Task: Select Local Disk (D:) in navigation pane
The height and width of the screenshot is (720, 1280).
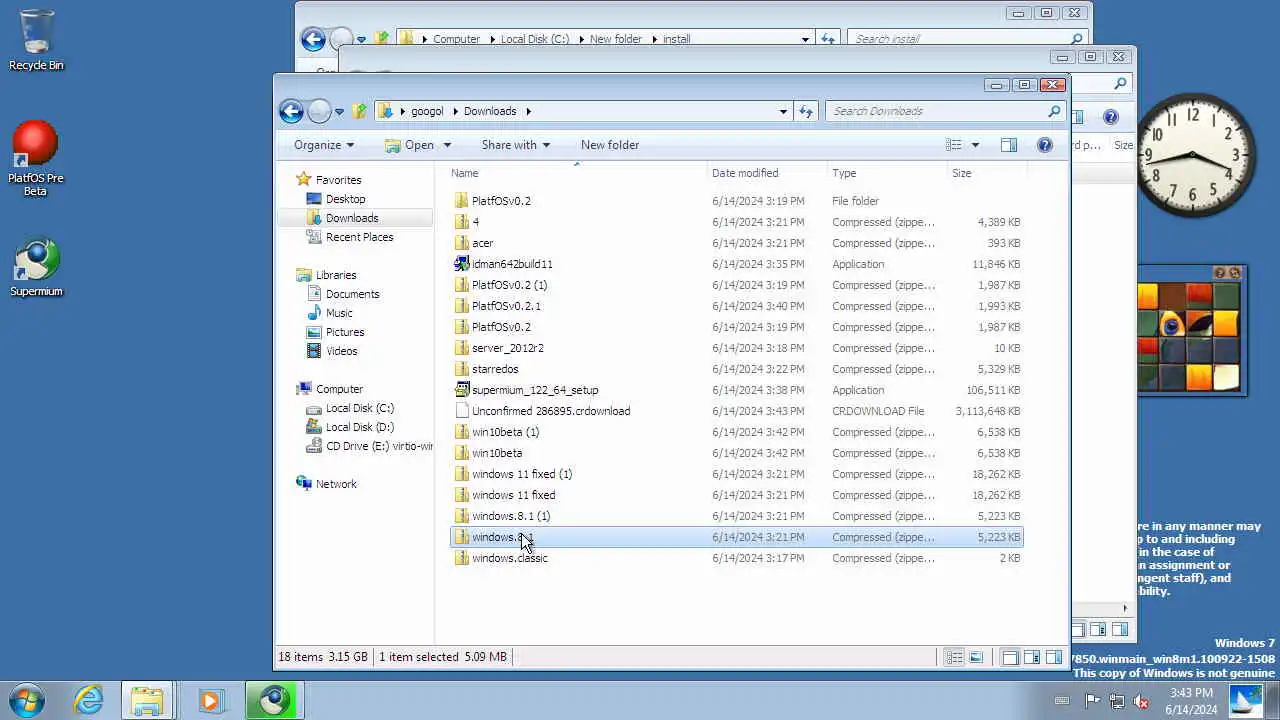Action: point(360,427)
